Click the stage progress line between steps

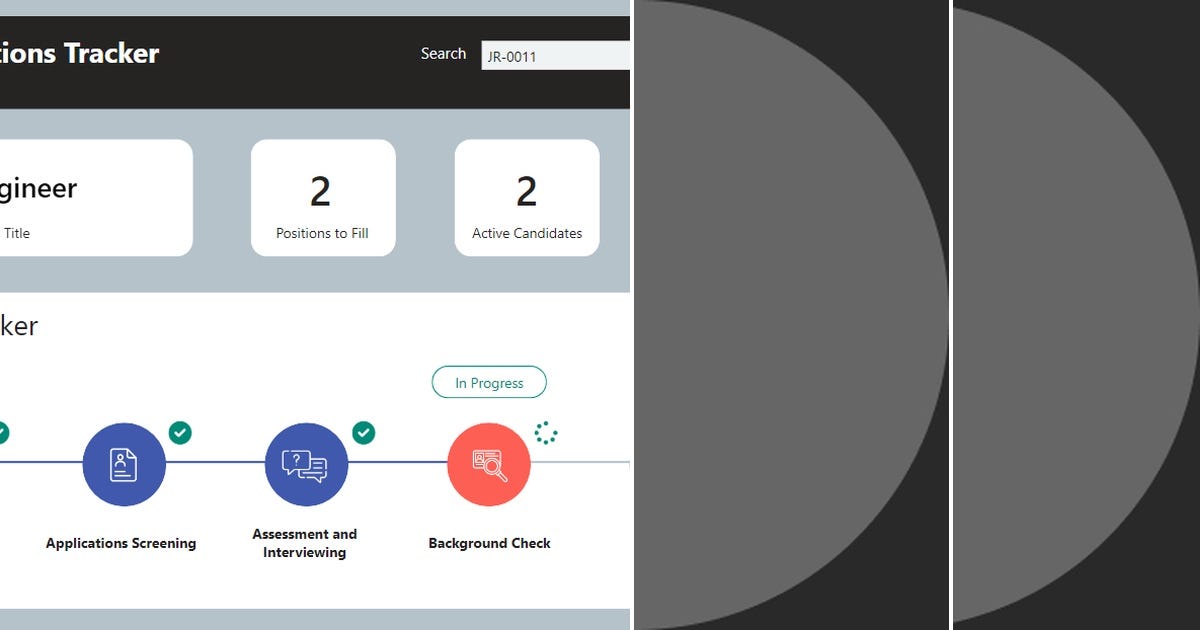215,464
